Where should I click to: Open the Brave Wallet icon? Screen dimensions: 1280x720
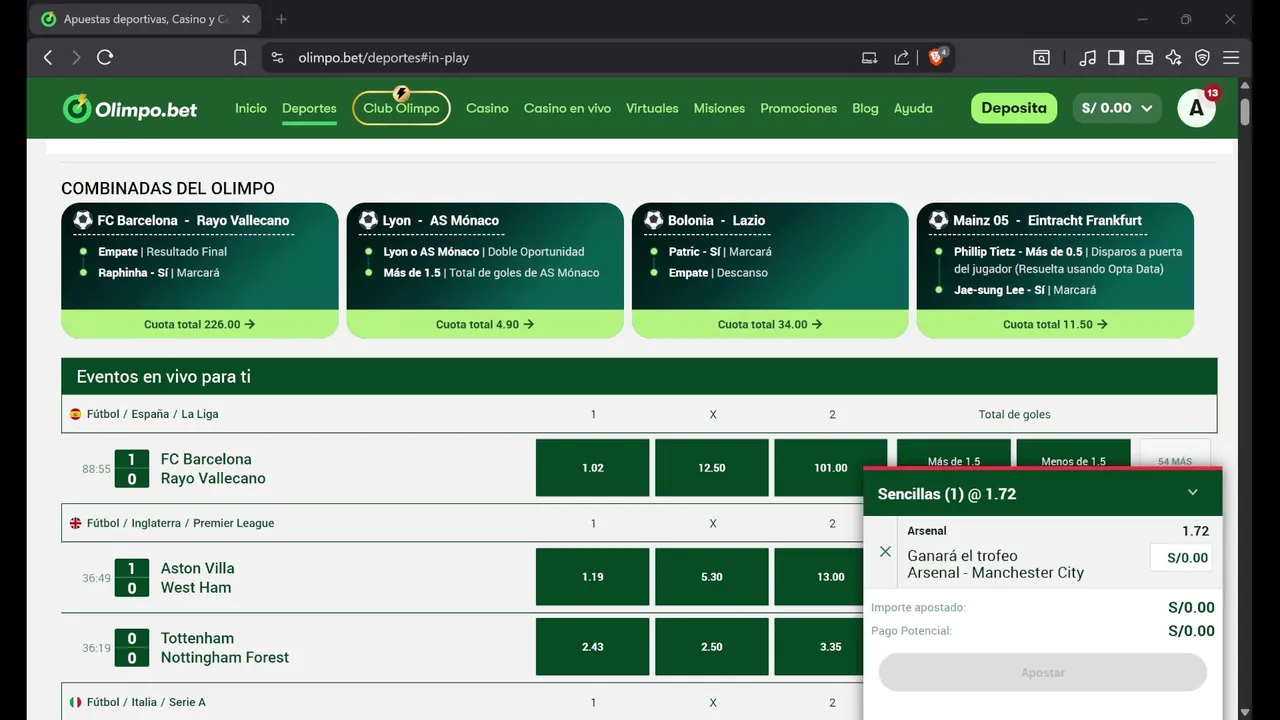1145,58
